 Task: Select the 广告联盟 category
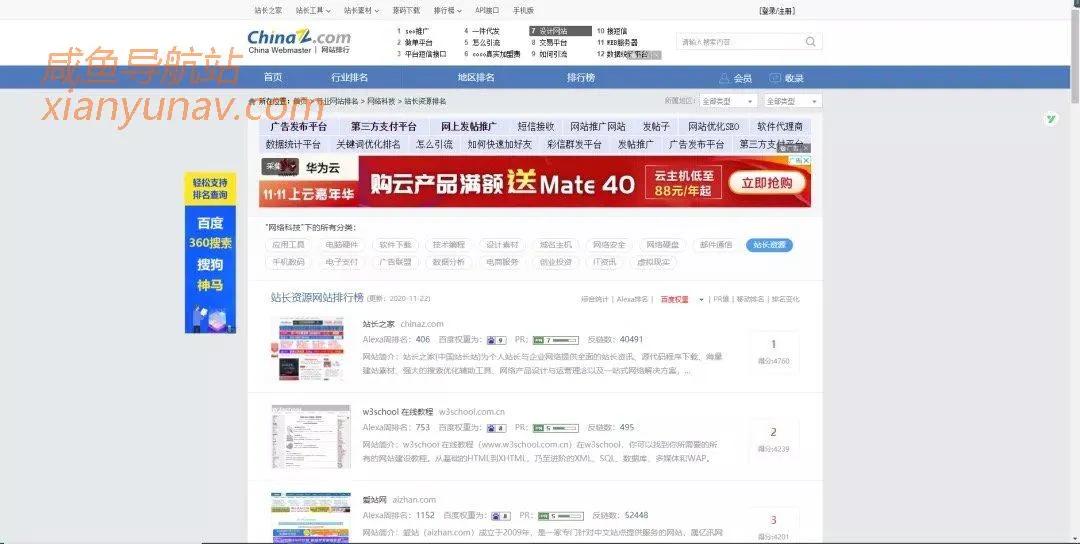tap(395, 262)
